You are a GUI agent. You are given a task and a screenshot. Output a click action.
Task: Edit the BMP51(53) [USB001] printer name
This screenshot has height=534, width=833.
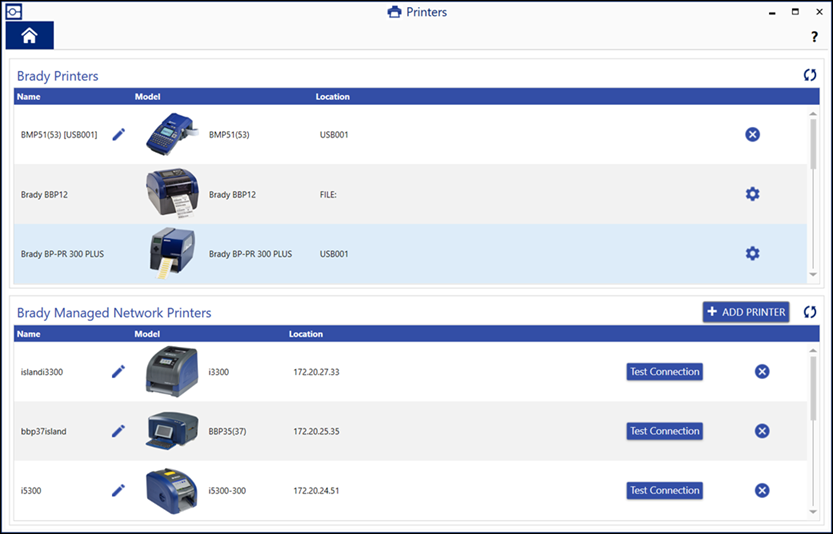click(x=119, y=134)
